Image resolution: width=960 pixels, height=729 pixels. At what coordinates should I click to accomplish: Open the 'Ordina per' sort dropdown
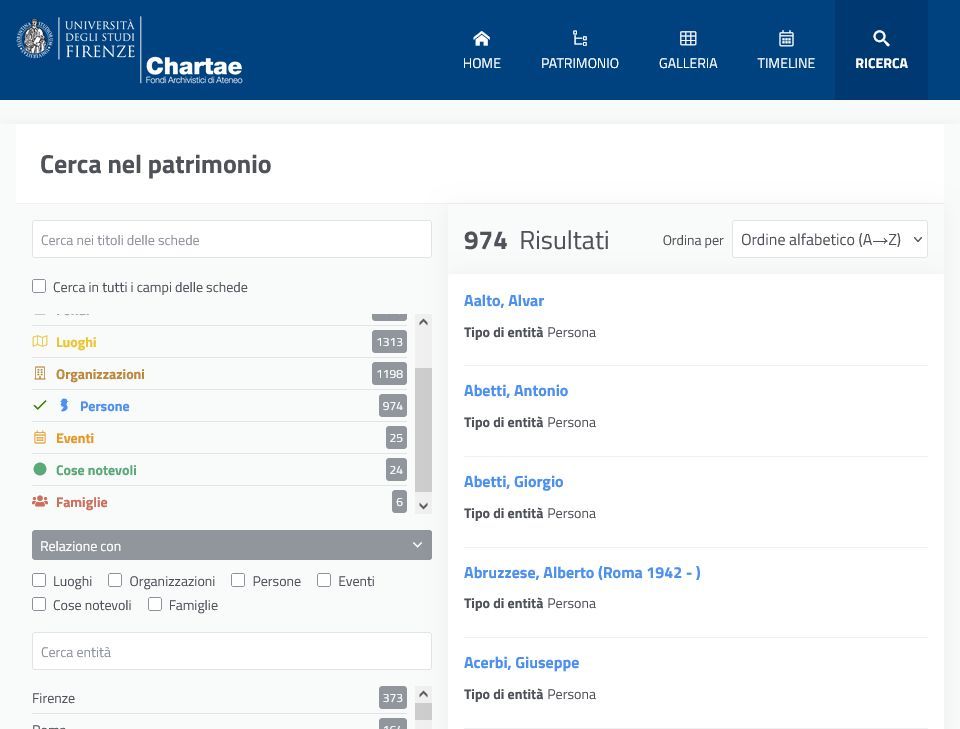(829, 240)
